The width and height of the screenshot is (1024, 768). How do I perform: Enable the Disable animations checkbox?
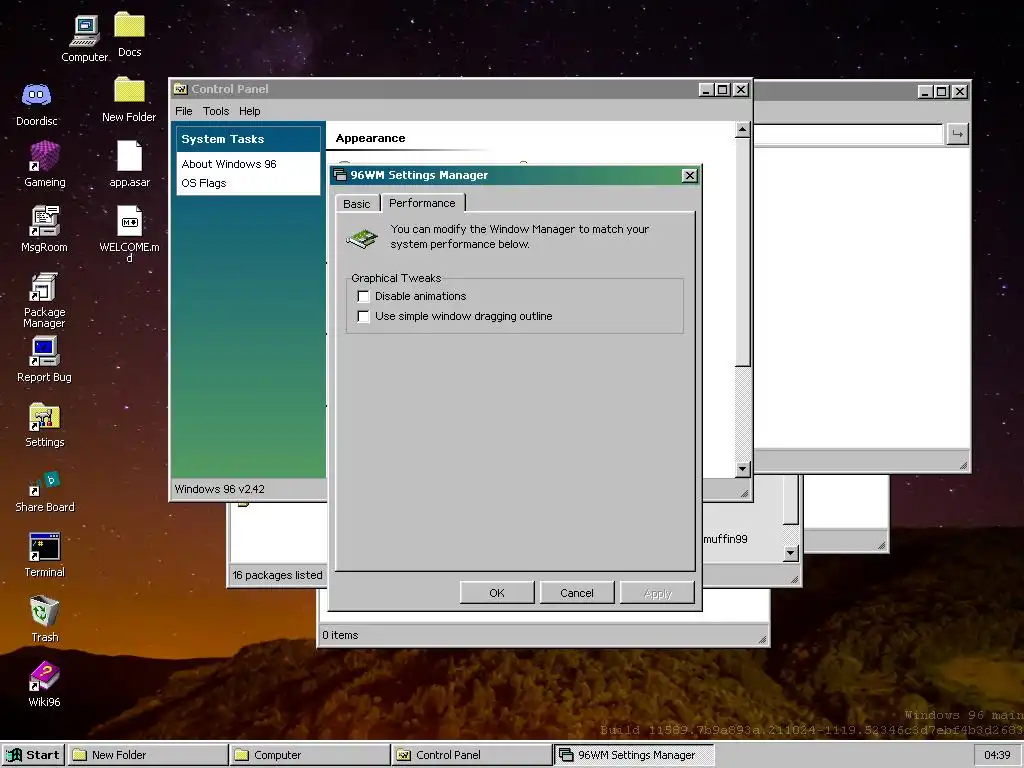pyautogui.click(x=363, y=296)
